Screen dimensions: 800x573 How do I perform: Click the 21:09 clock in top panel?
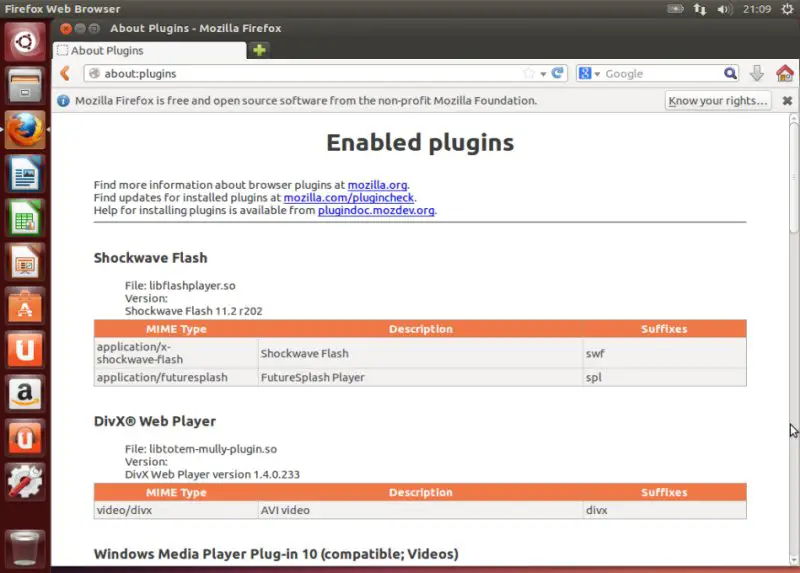(x=757, y=9)
